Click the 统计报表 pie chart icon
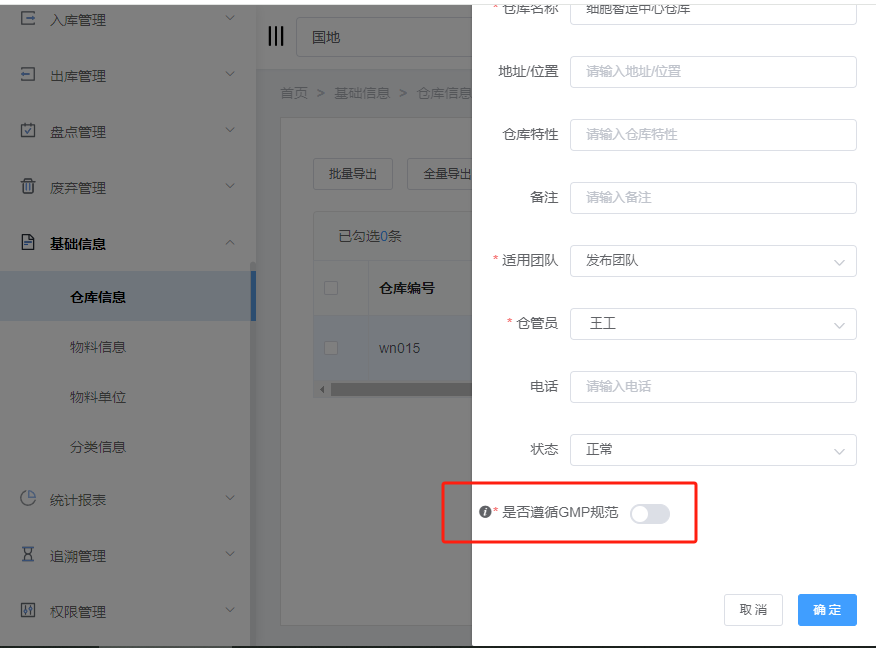Image resolution: width=876 pixels, height=648 pixels. [28, 498]
